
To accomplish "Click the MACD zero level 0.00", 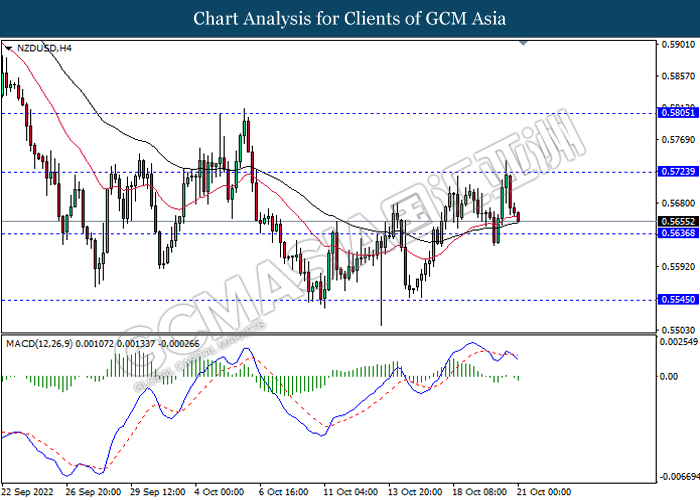I will pos(669,377).
